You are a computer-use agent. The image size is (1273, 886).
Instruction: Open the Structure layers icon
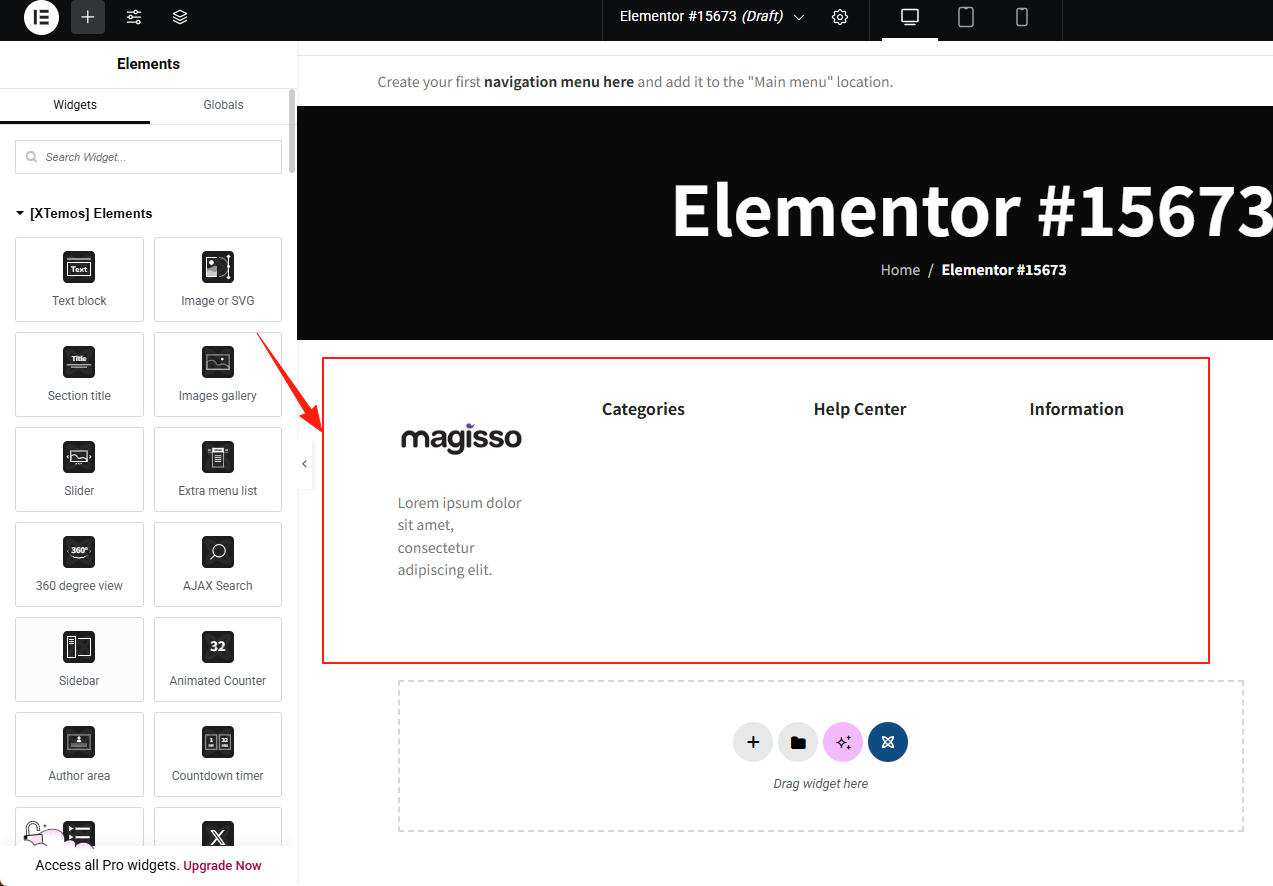tap(180, 17)
